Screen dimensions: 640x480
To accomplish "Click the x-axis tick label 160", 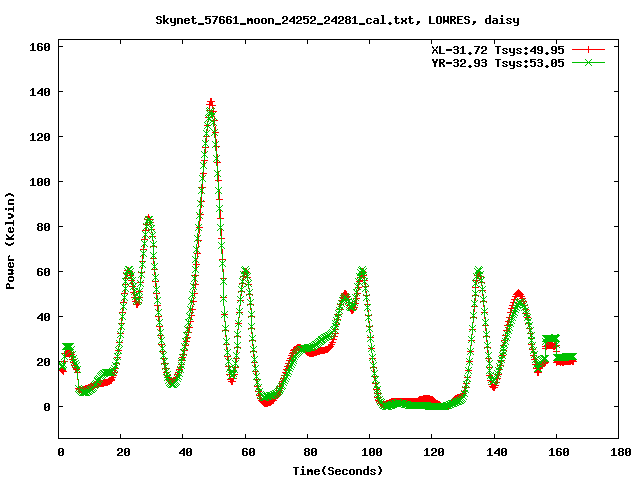I will [558, 452].
